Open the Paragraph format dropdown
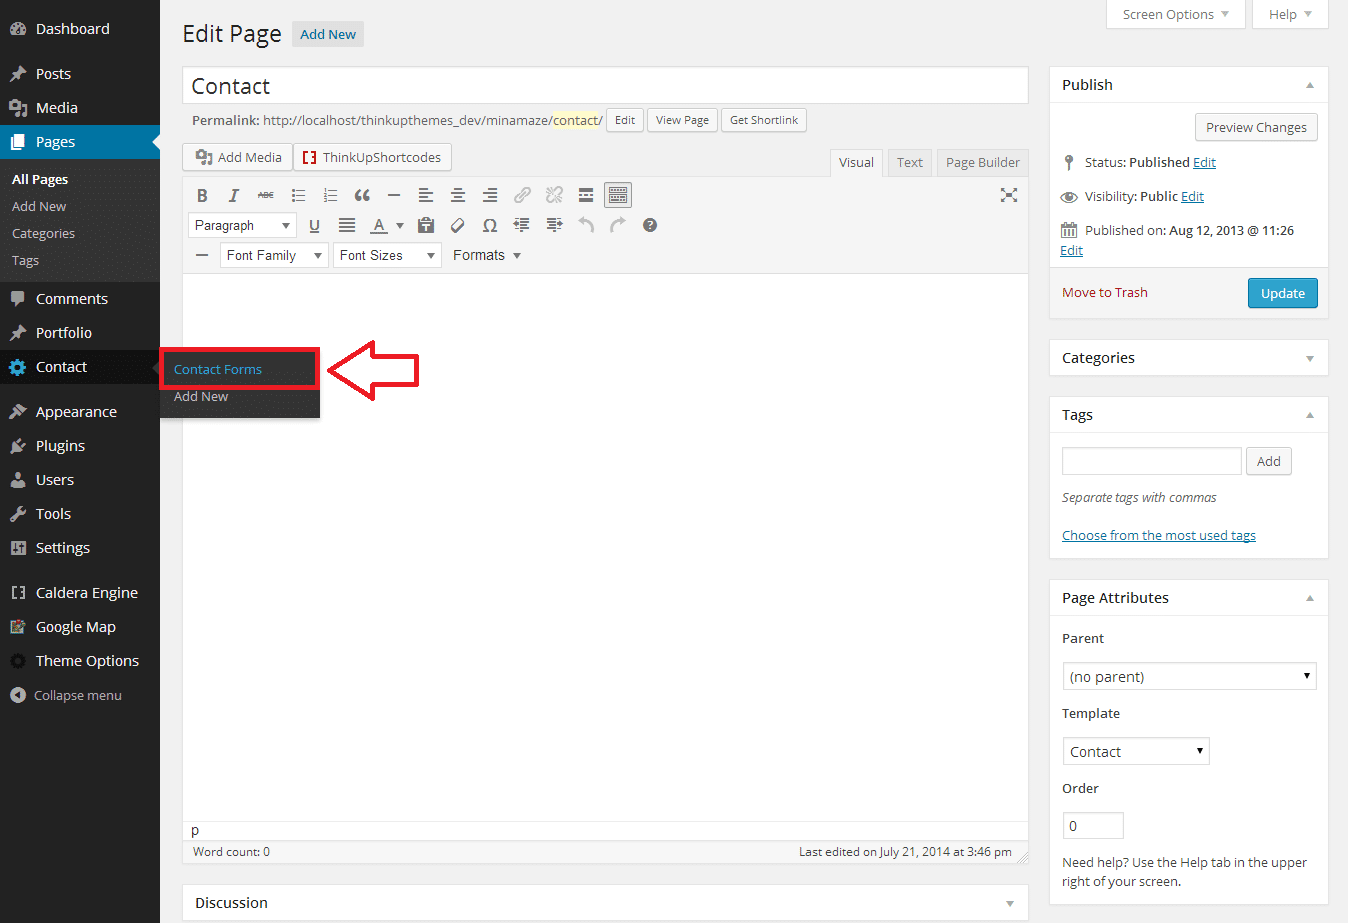Image resolution: width=1348 pixels, height=923 pixels. coord(242,226)
